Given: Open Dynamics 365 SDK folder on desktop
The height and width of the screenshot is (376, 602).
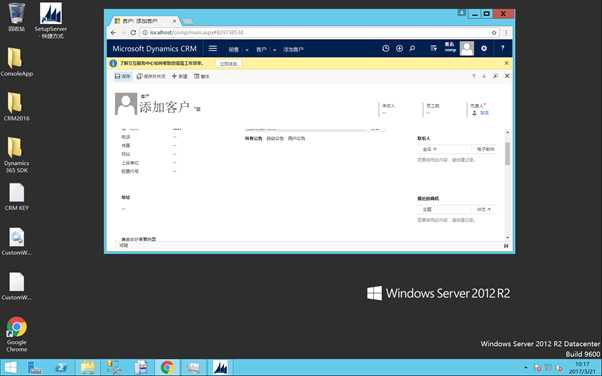Looking at the screenshot, I should [x=17, y=155].
